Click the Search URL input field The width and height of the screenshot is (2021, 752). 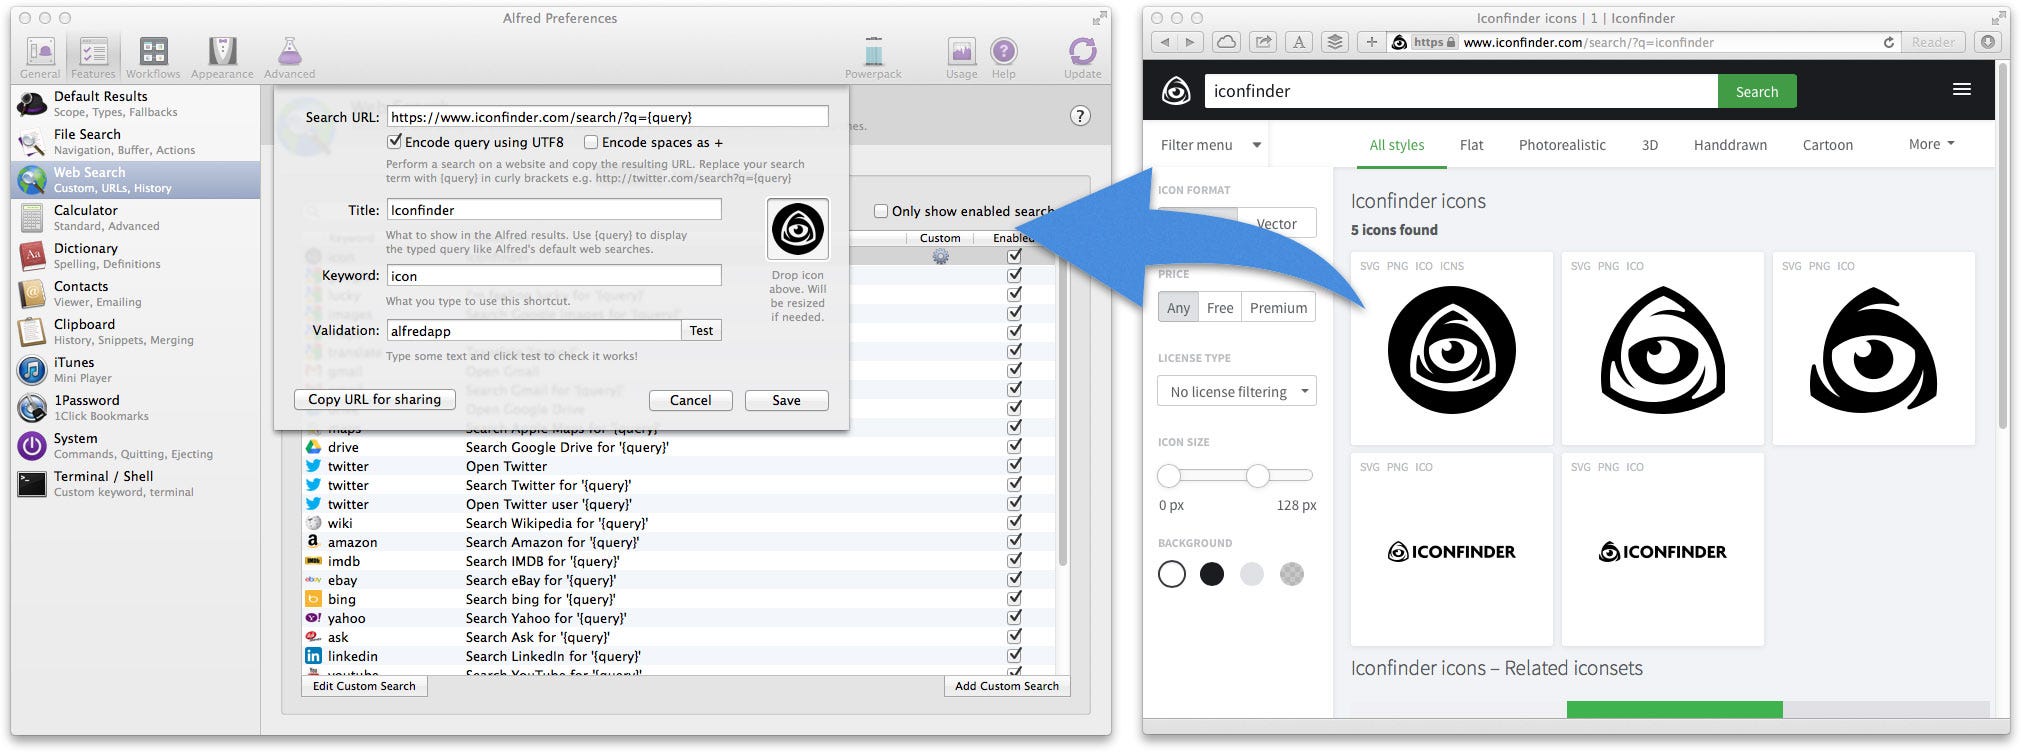pos(607,117)
